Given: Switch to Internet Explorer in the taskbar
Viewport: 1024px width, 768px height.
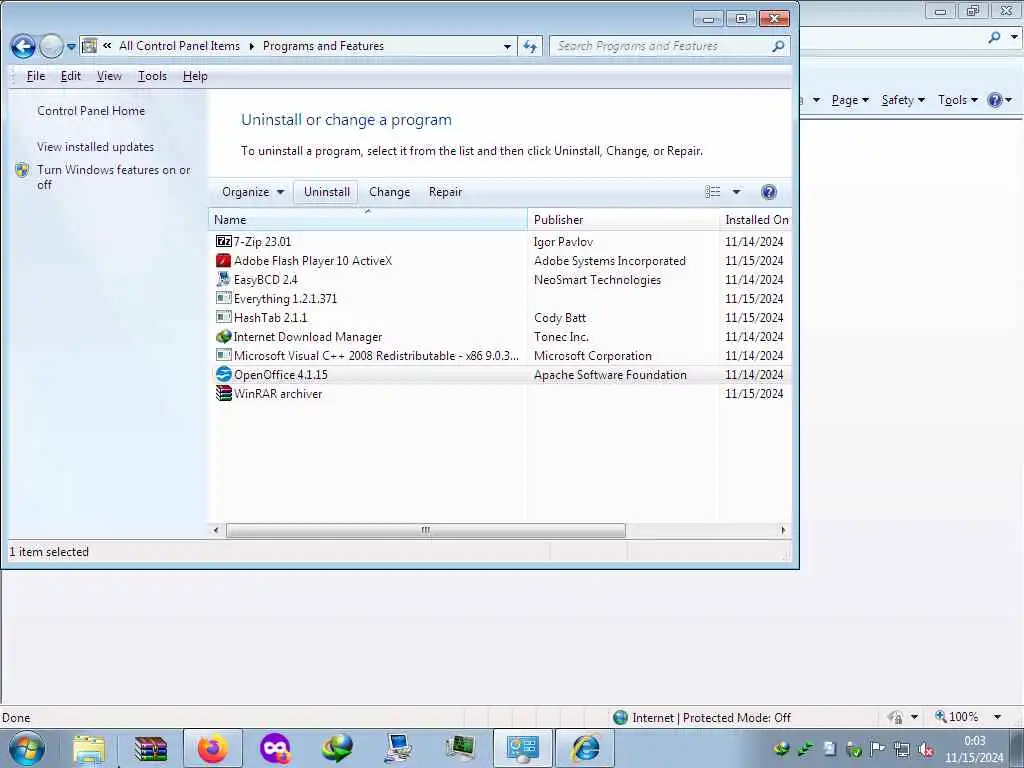Looking at the screenshot, I should click(x=585, y=748).
